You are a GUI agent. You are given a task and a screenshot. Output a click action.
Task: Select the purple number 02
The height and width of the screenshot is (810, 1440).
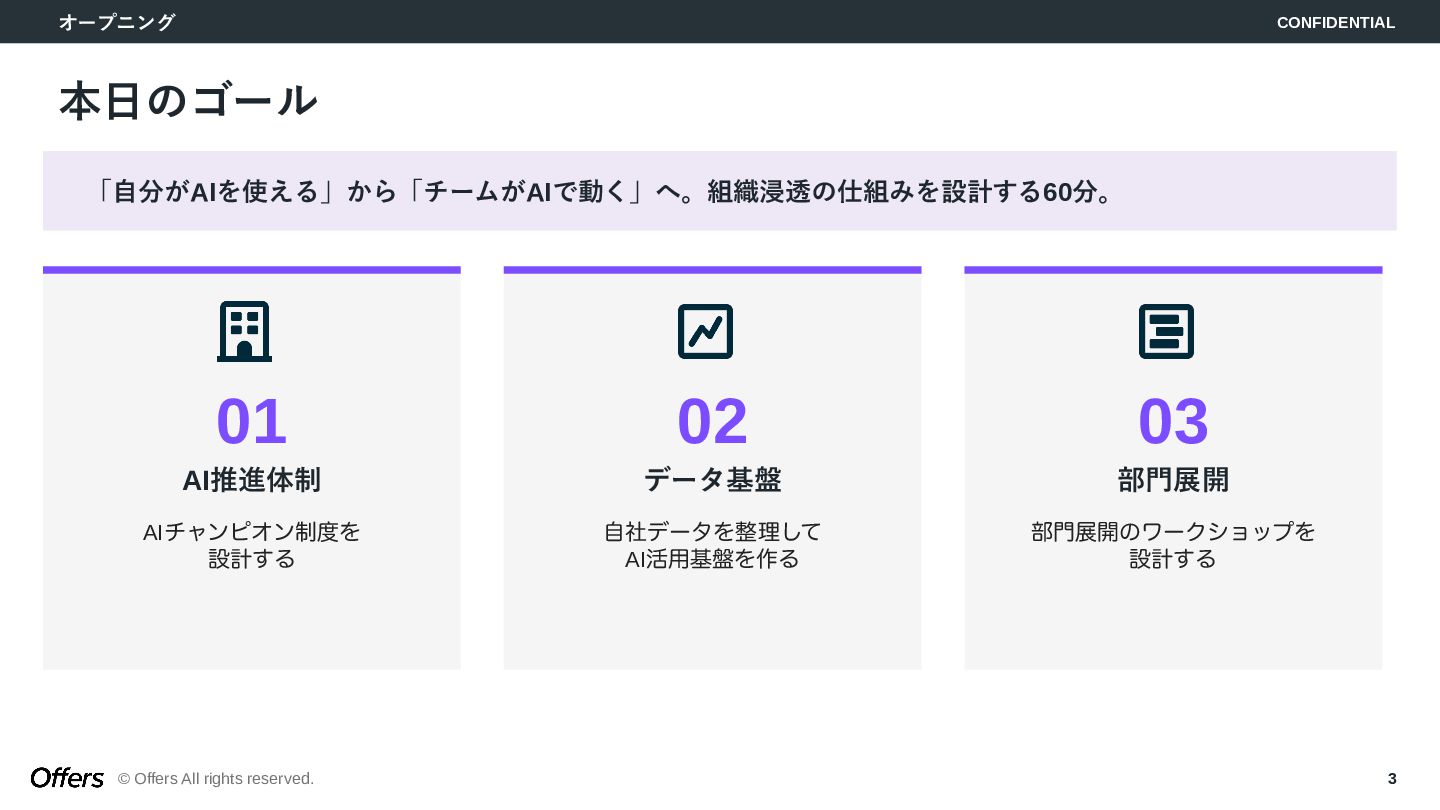click(712, 421)
